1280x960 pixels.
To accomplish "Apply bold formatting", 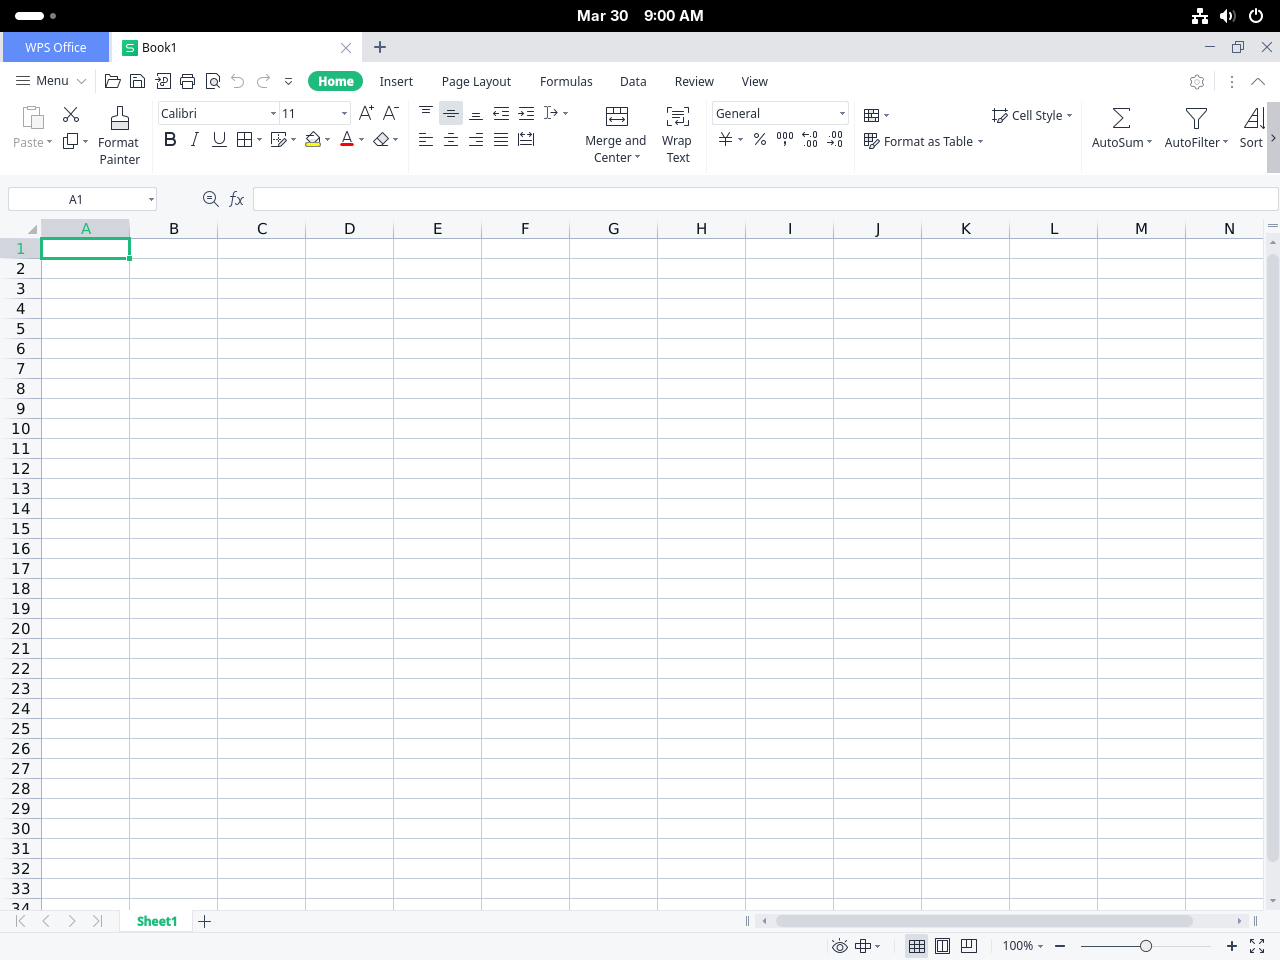I will point(170,139).
